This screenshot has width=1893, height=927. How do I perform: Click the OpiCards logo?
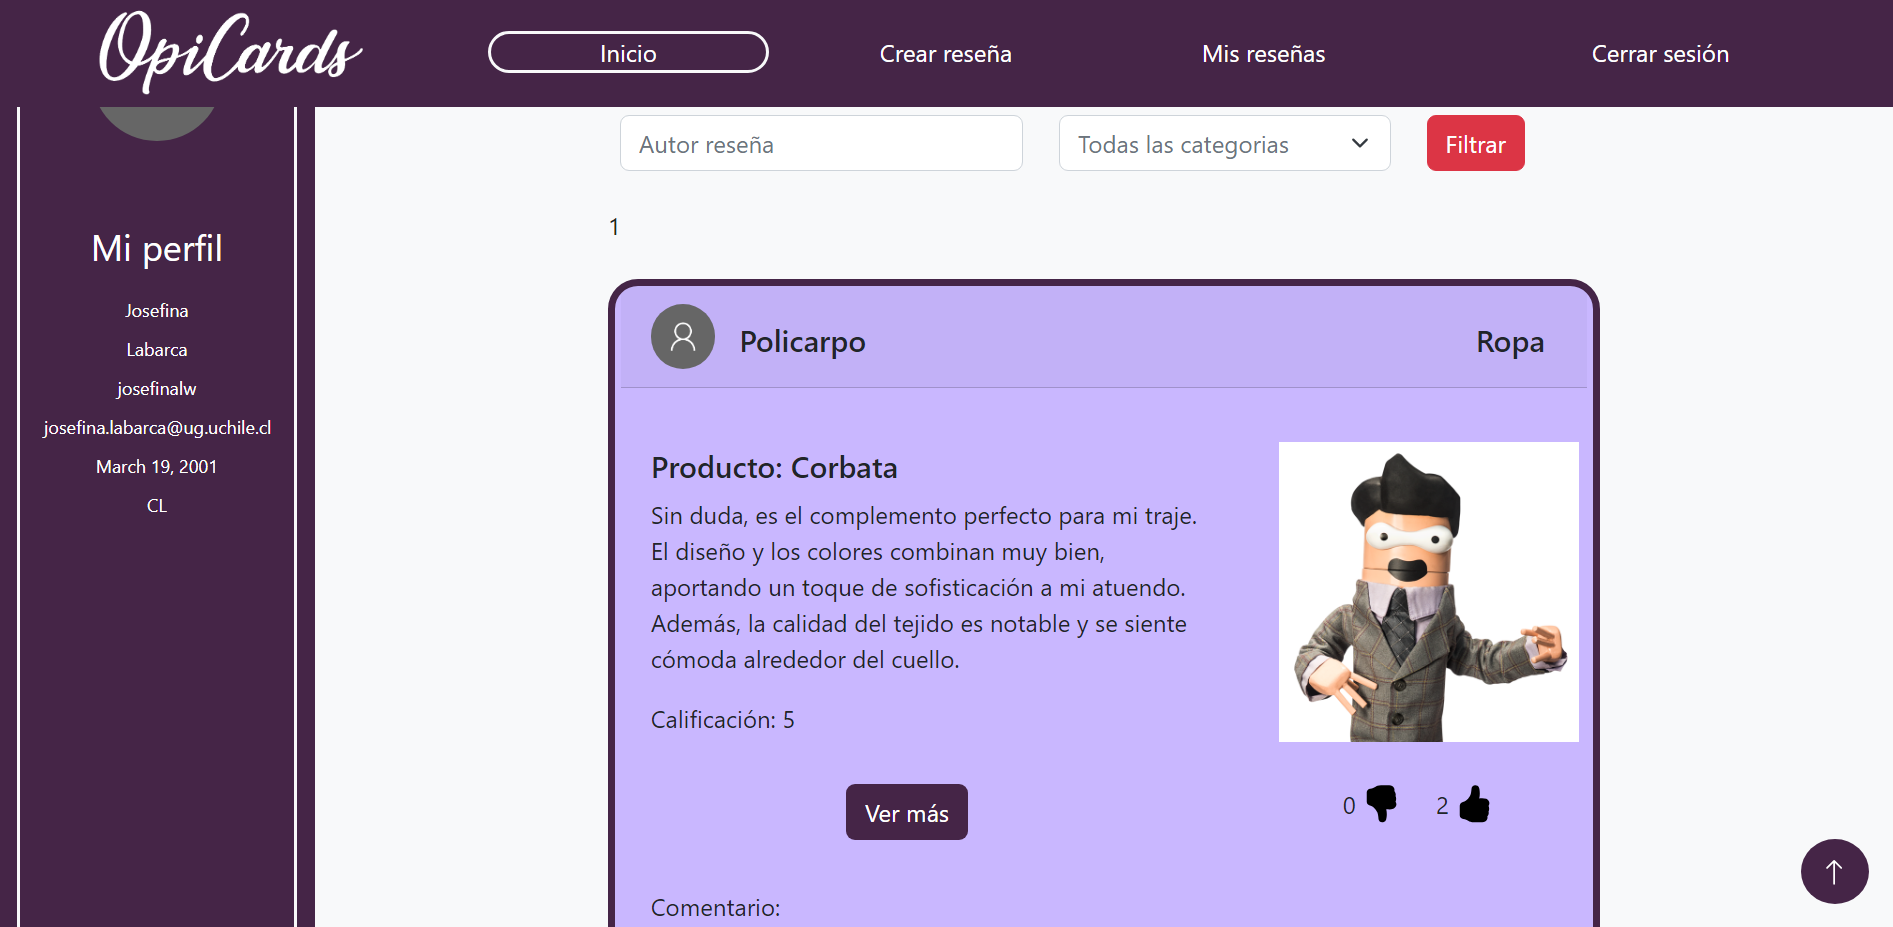click(230, 52)
